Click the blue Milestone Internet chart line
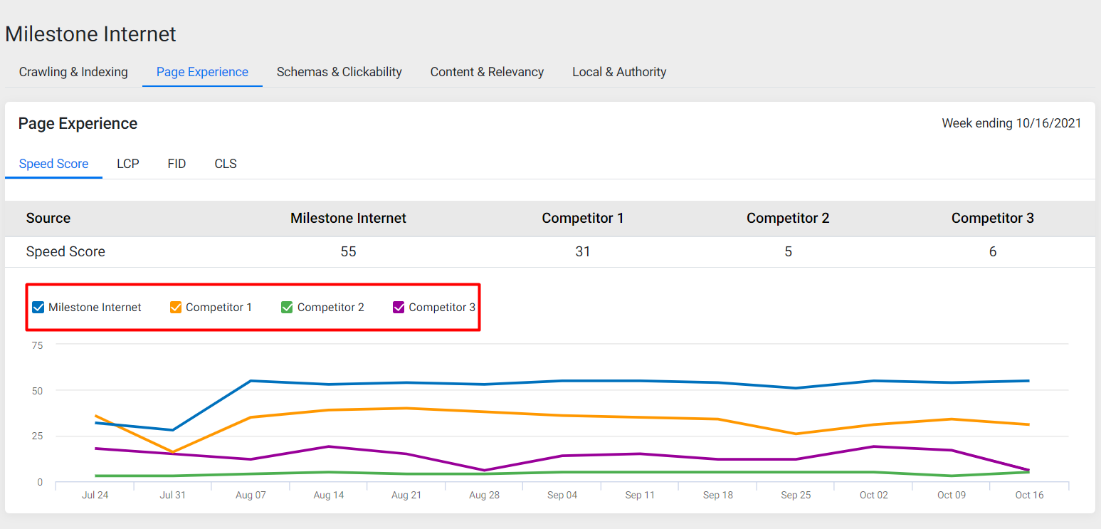The image size is (1101, 529). (x=562, y=381)
